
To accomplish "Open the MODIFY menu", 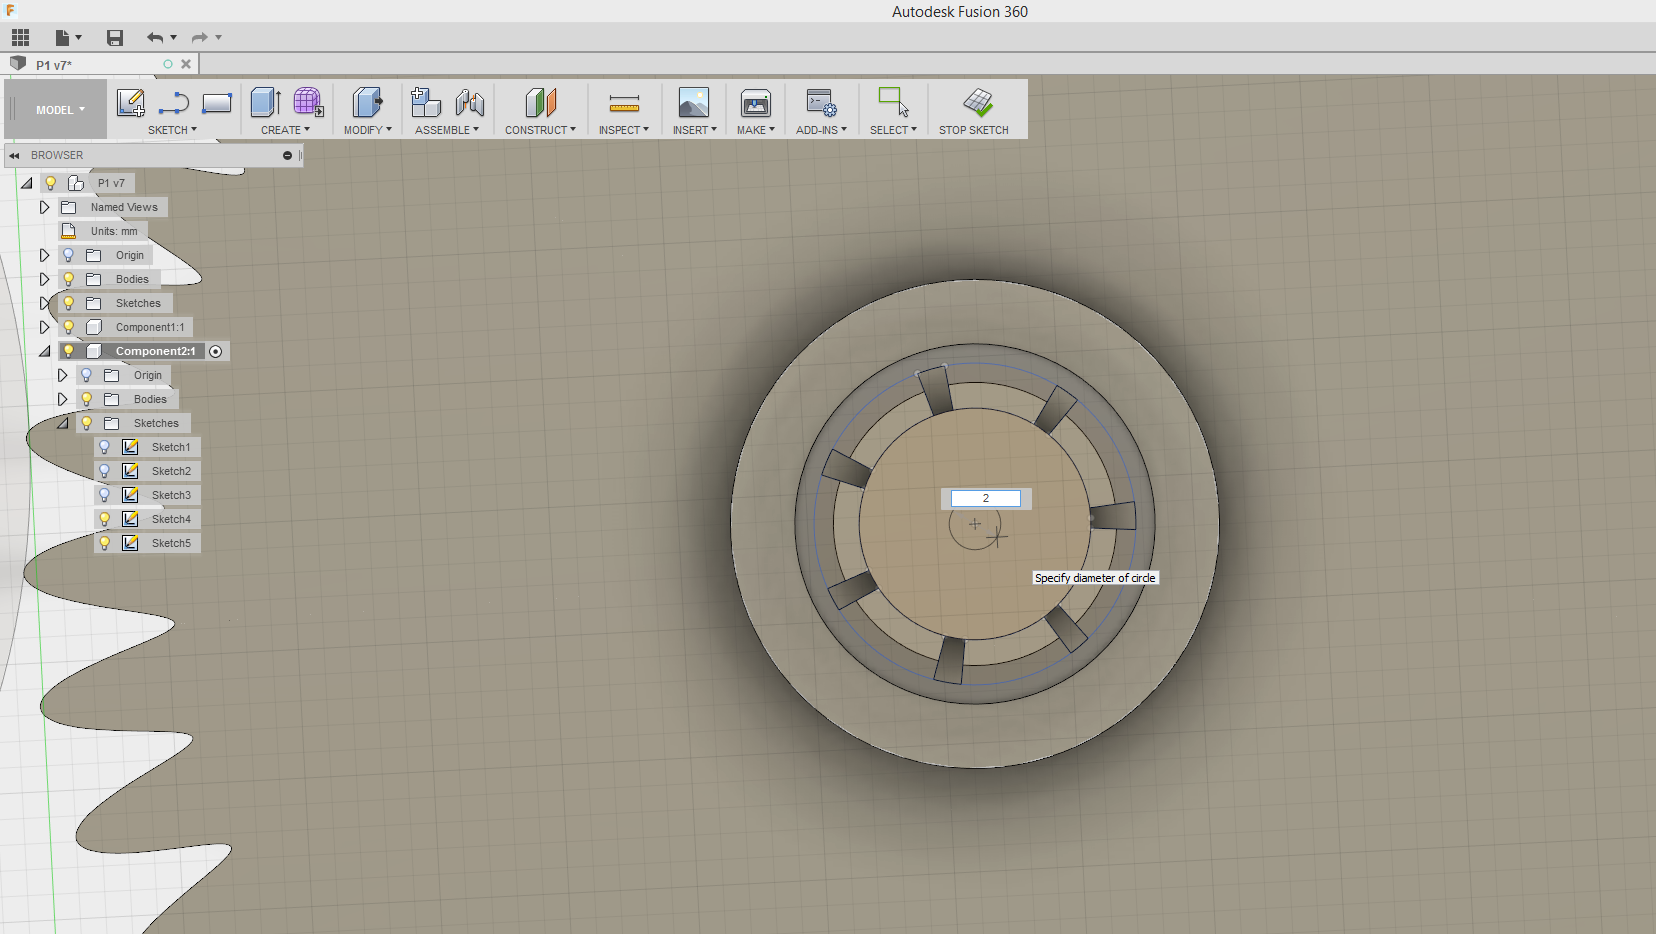I will coord(367,130).
